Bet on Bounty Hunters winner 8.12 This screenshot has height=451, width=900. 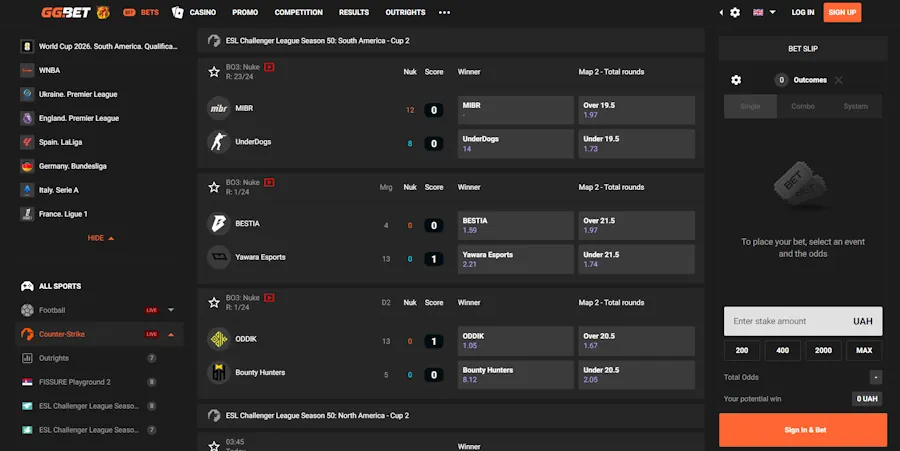pos(515,375)
